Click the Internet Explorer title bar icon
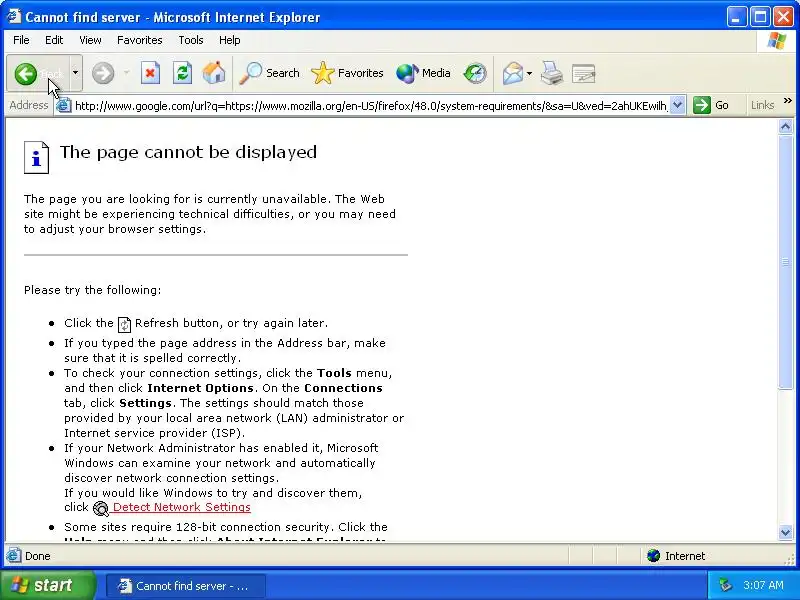This screenshot has width=800, height=600. click(14, 16)
